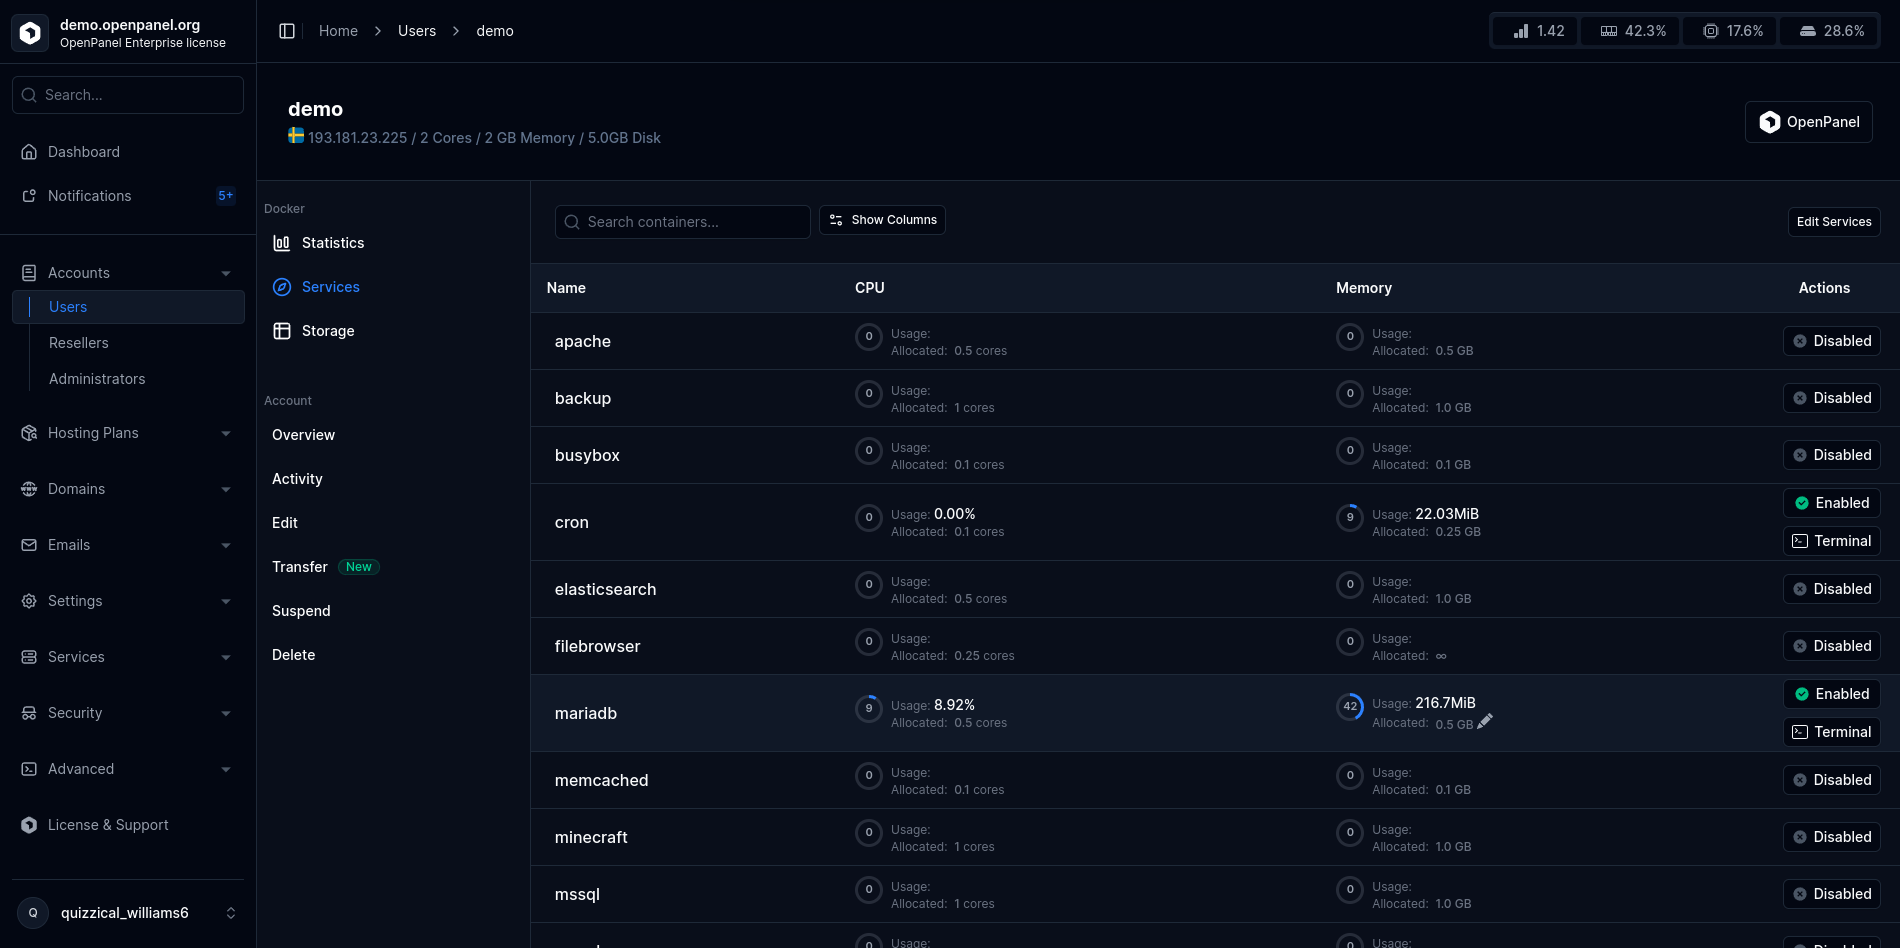Click the server load average indicator
The width and height of the screenshot is (1900, 948).
(x=1537, y=31)
